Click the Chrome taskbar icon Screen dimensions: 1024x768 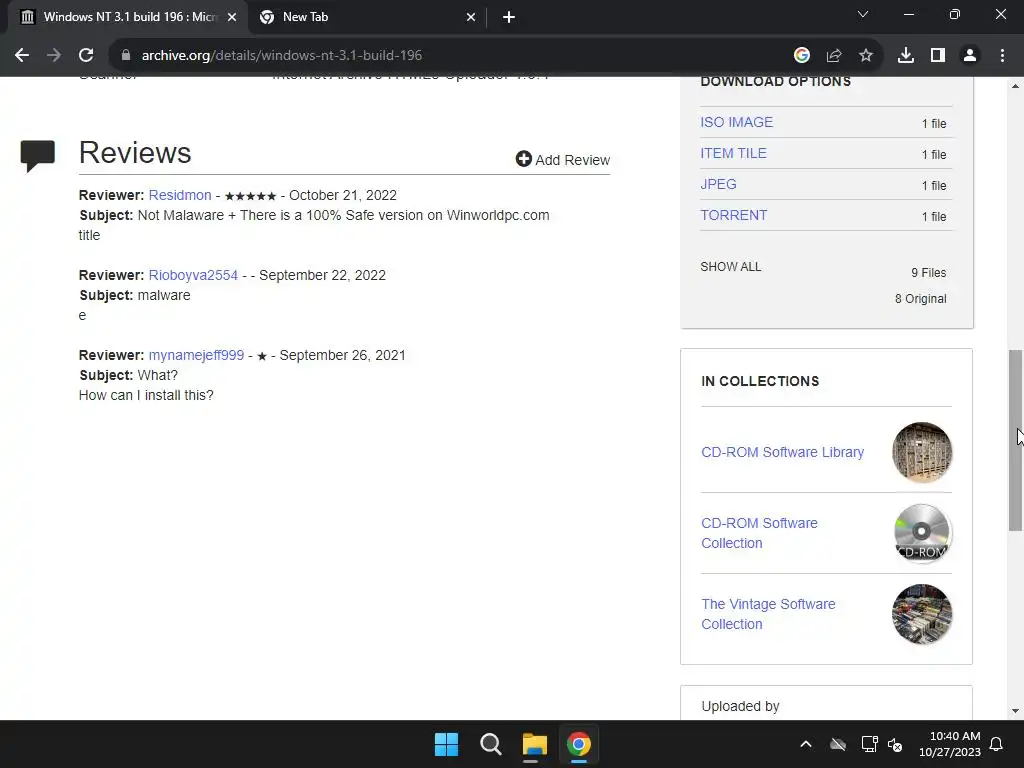coord(578,744)
